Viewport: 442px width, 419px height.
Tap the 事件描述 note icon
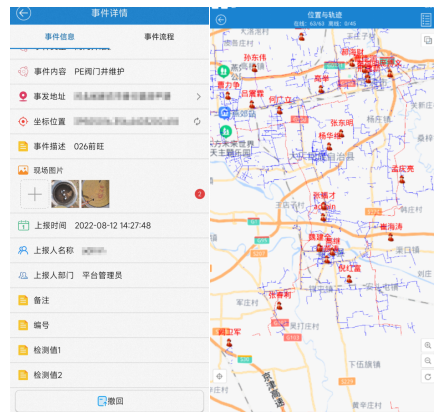coord(23,146)
